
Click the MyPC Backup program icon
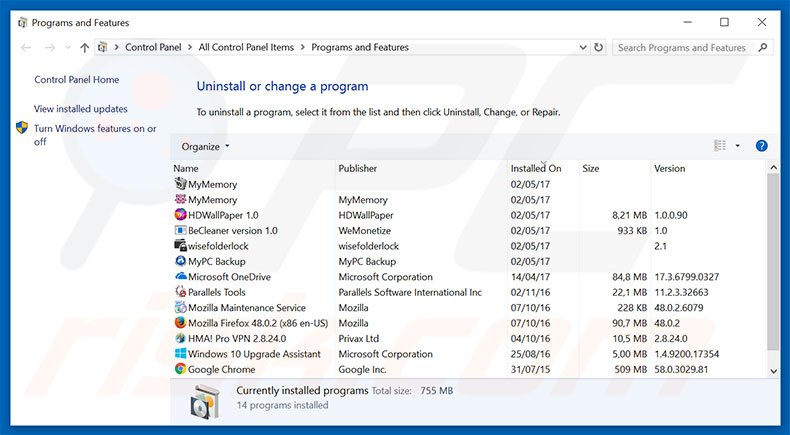coord(180,261)
